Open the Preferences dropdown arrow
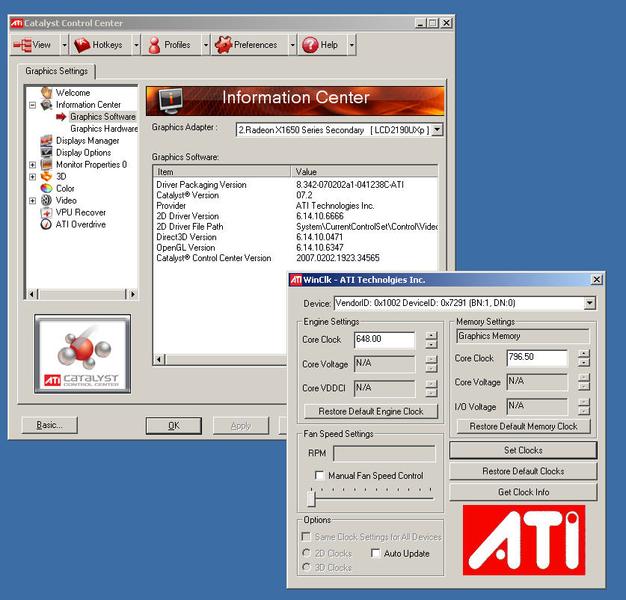The height and width of the screenshot is (600, 626). pos(292,45)
